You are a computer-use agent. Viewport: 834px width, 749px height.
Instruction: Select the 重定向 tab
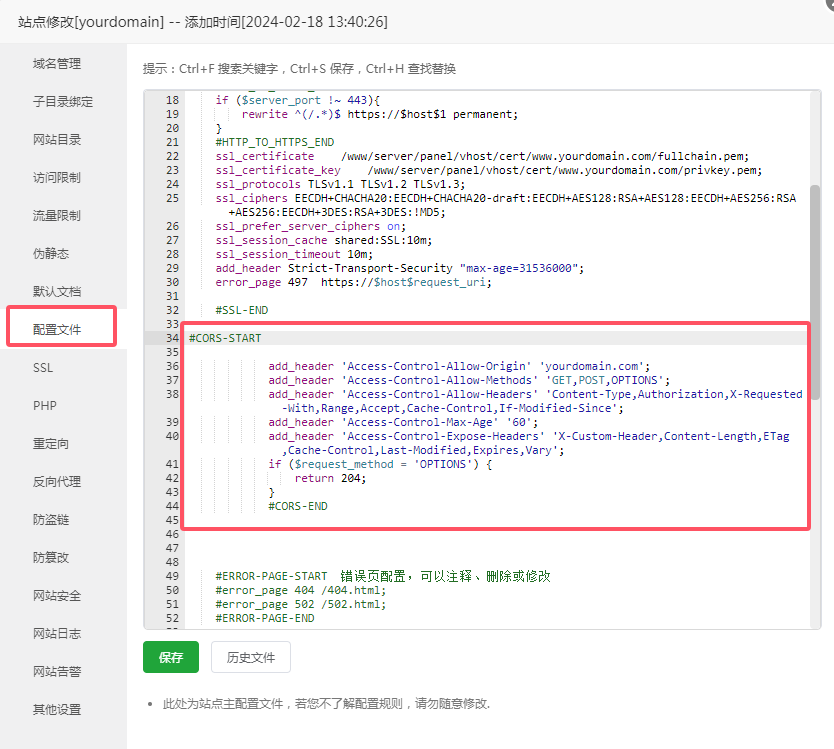tap(51, 444)
